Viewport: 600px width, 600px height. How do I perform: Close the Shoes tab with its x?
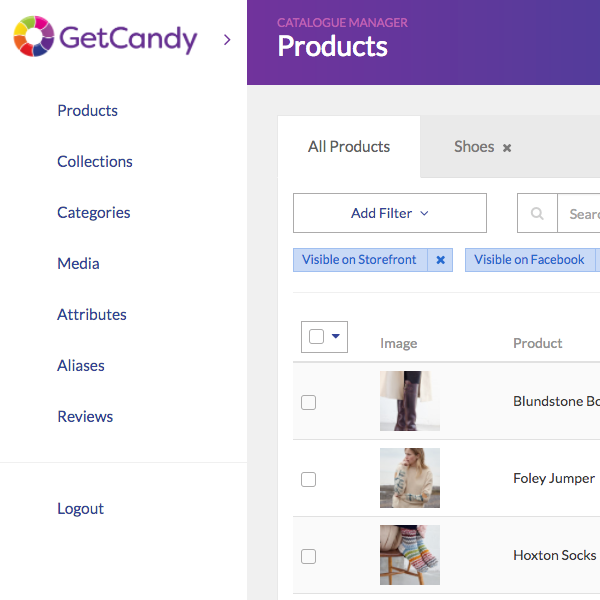[x=507, y=148]
